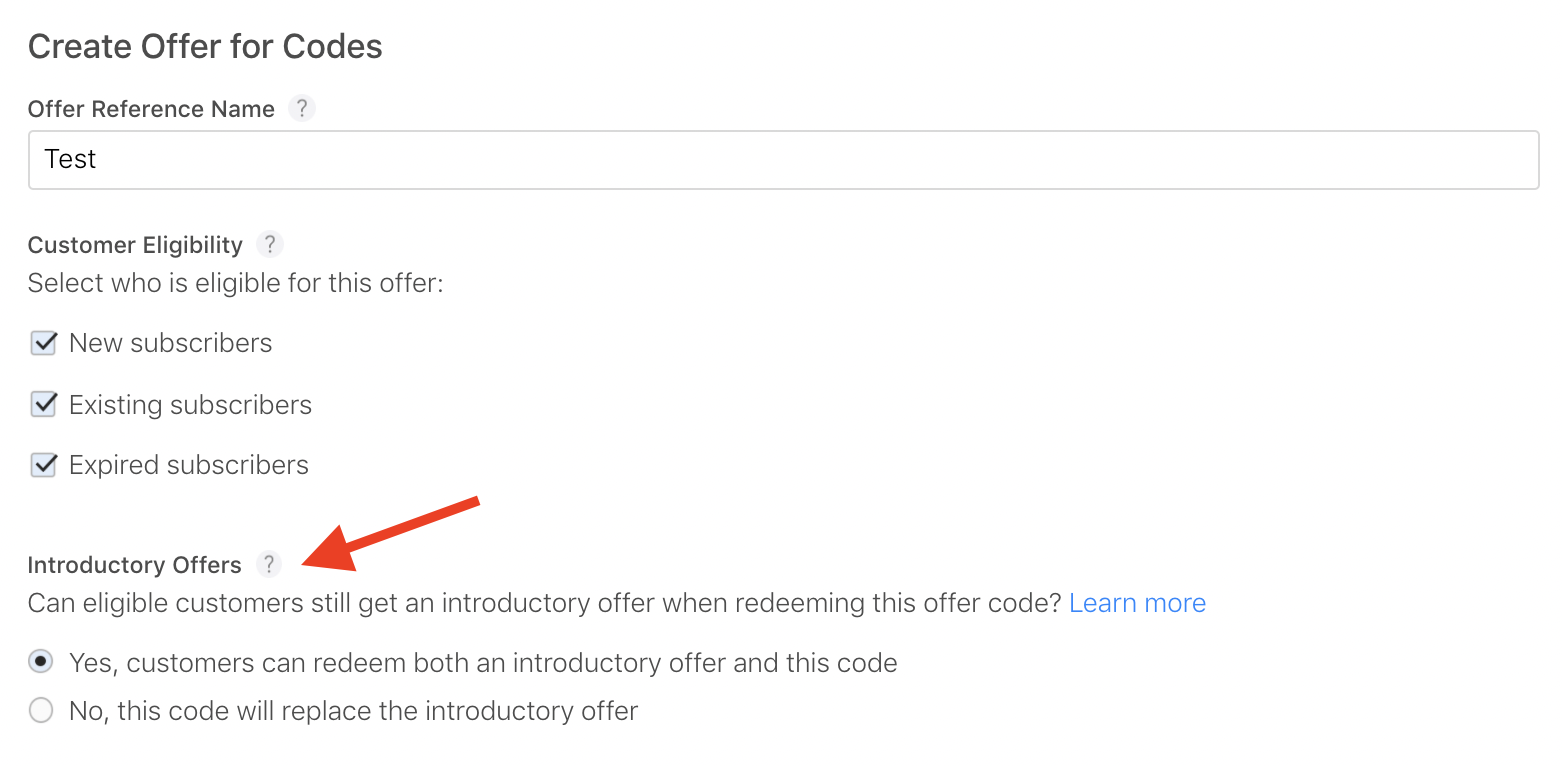Click the Existing subscribers label text

pyautogui.click(x=190, y=405)
